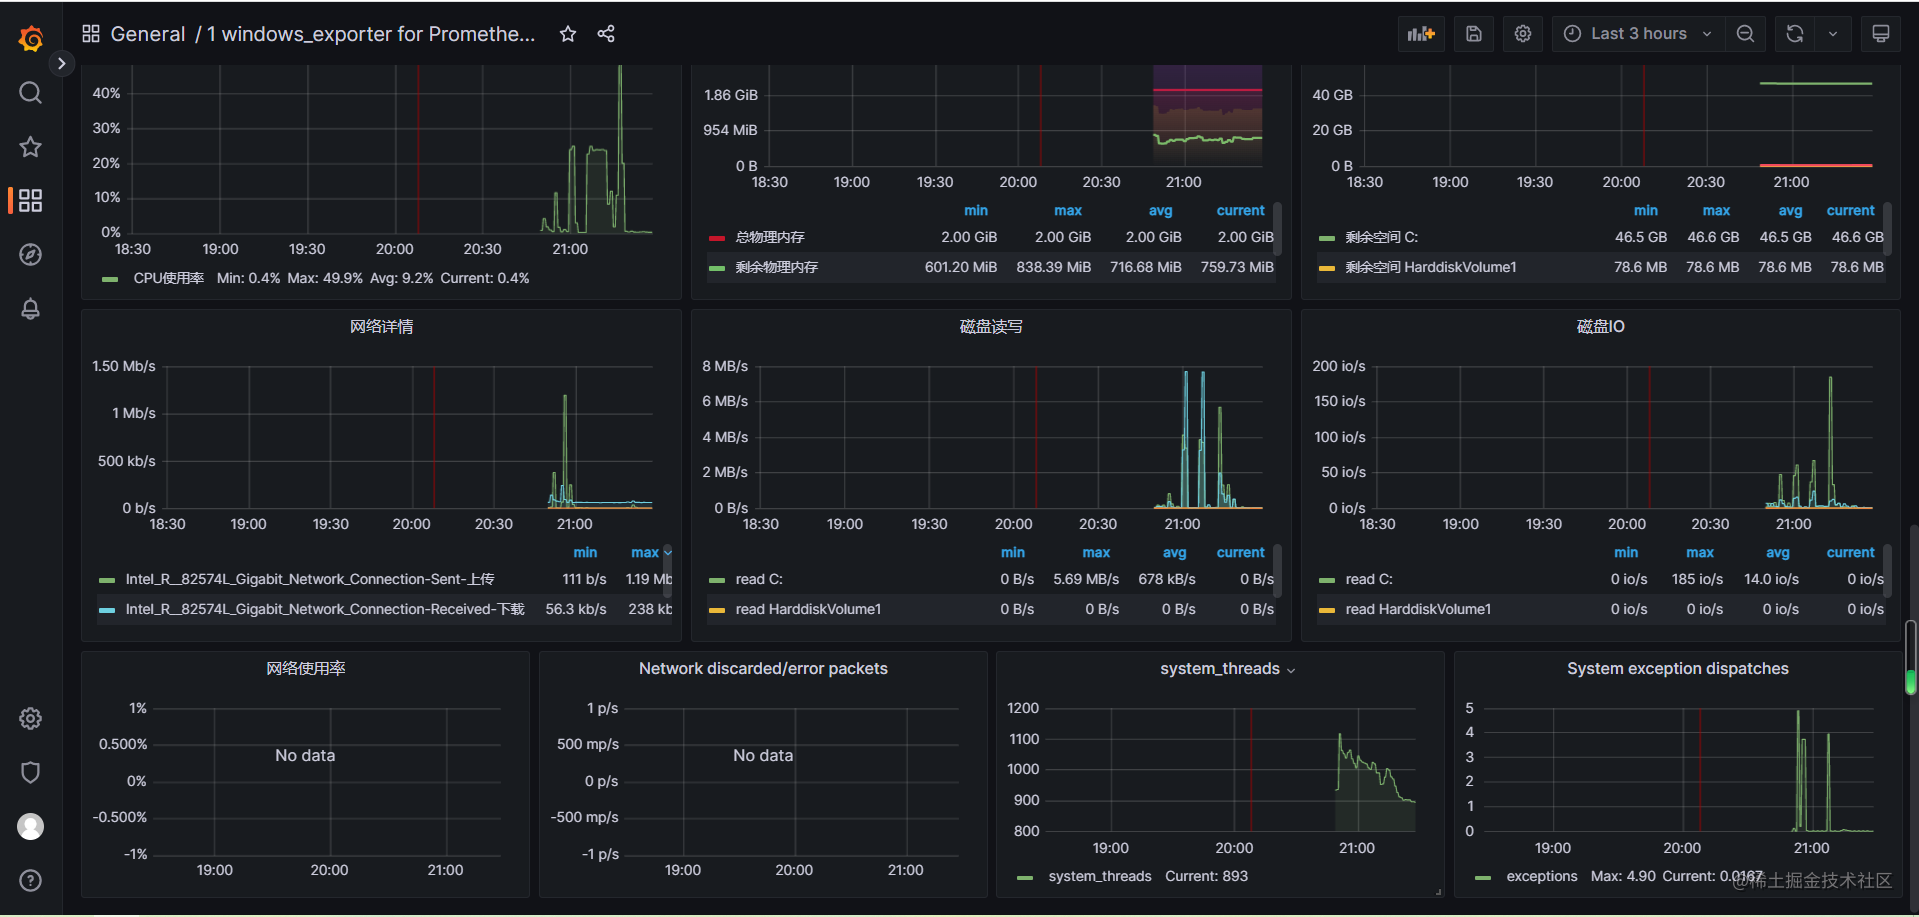Open the Explore compass icon in the sidebar

(x=30, y=254)
